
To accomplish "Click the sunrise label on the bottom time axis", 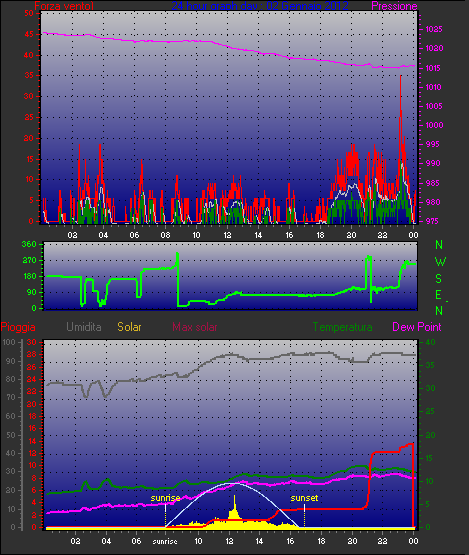I will pyautogui.click(x=165, y=542).
